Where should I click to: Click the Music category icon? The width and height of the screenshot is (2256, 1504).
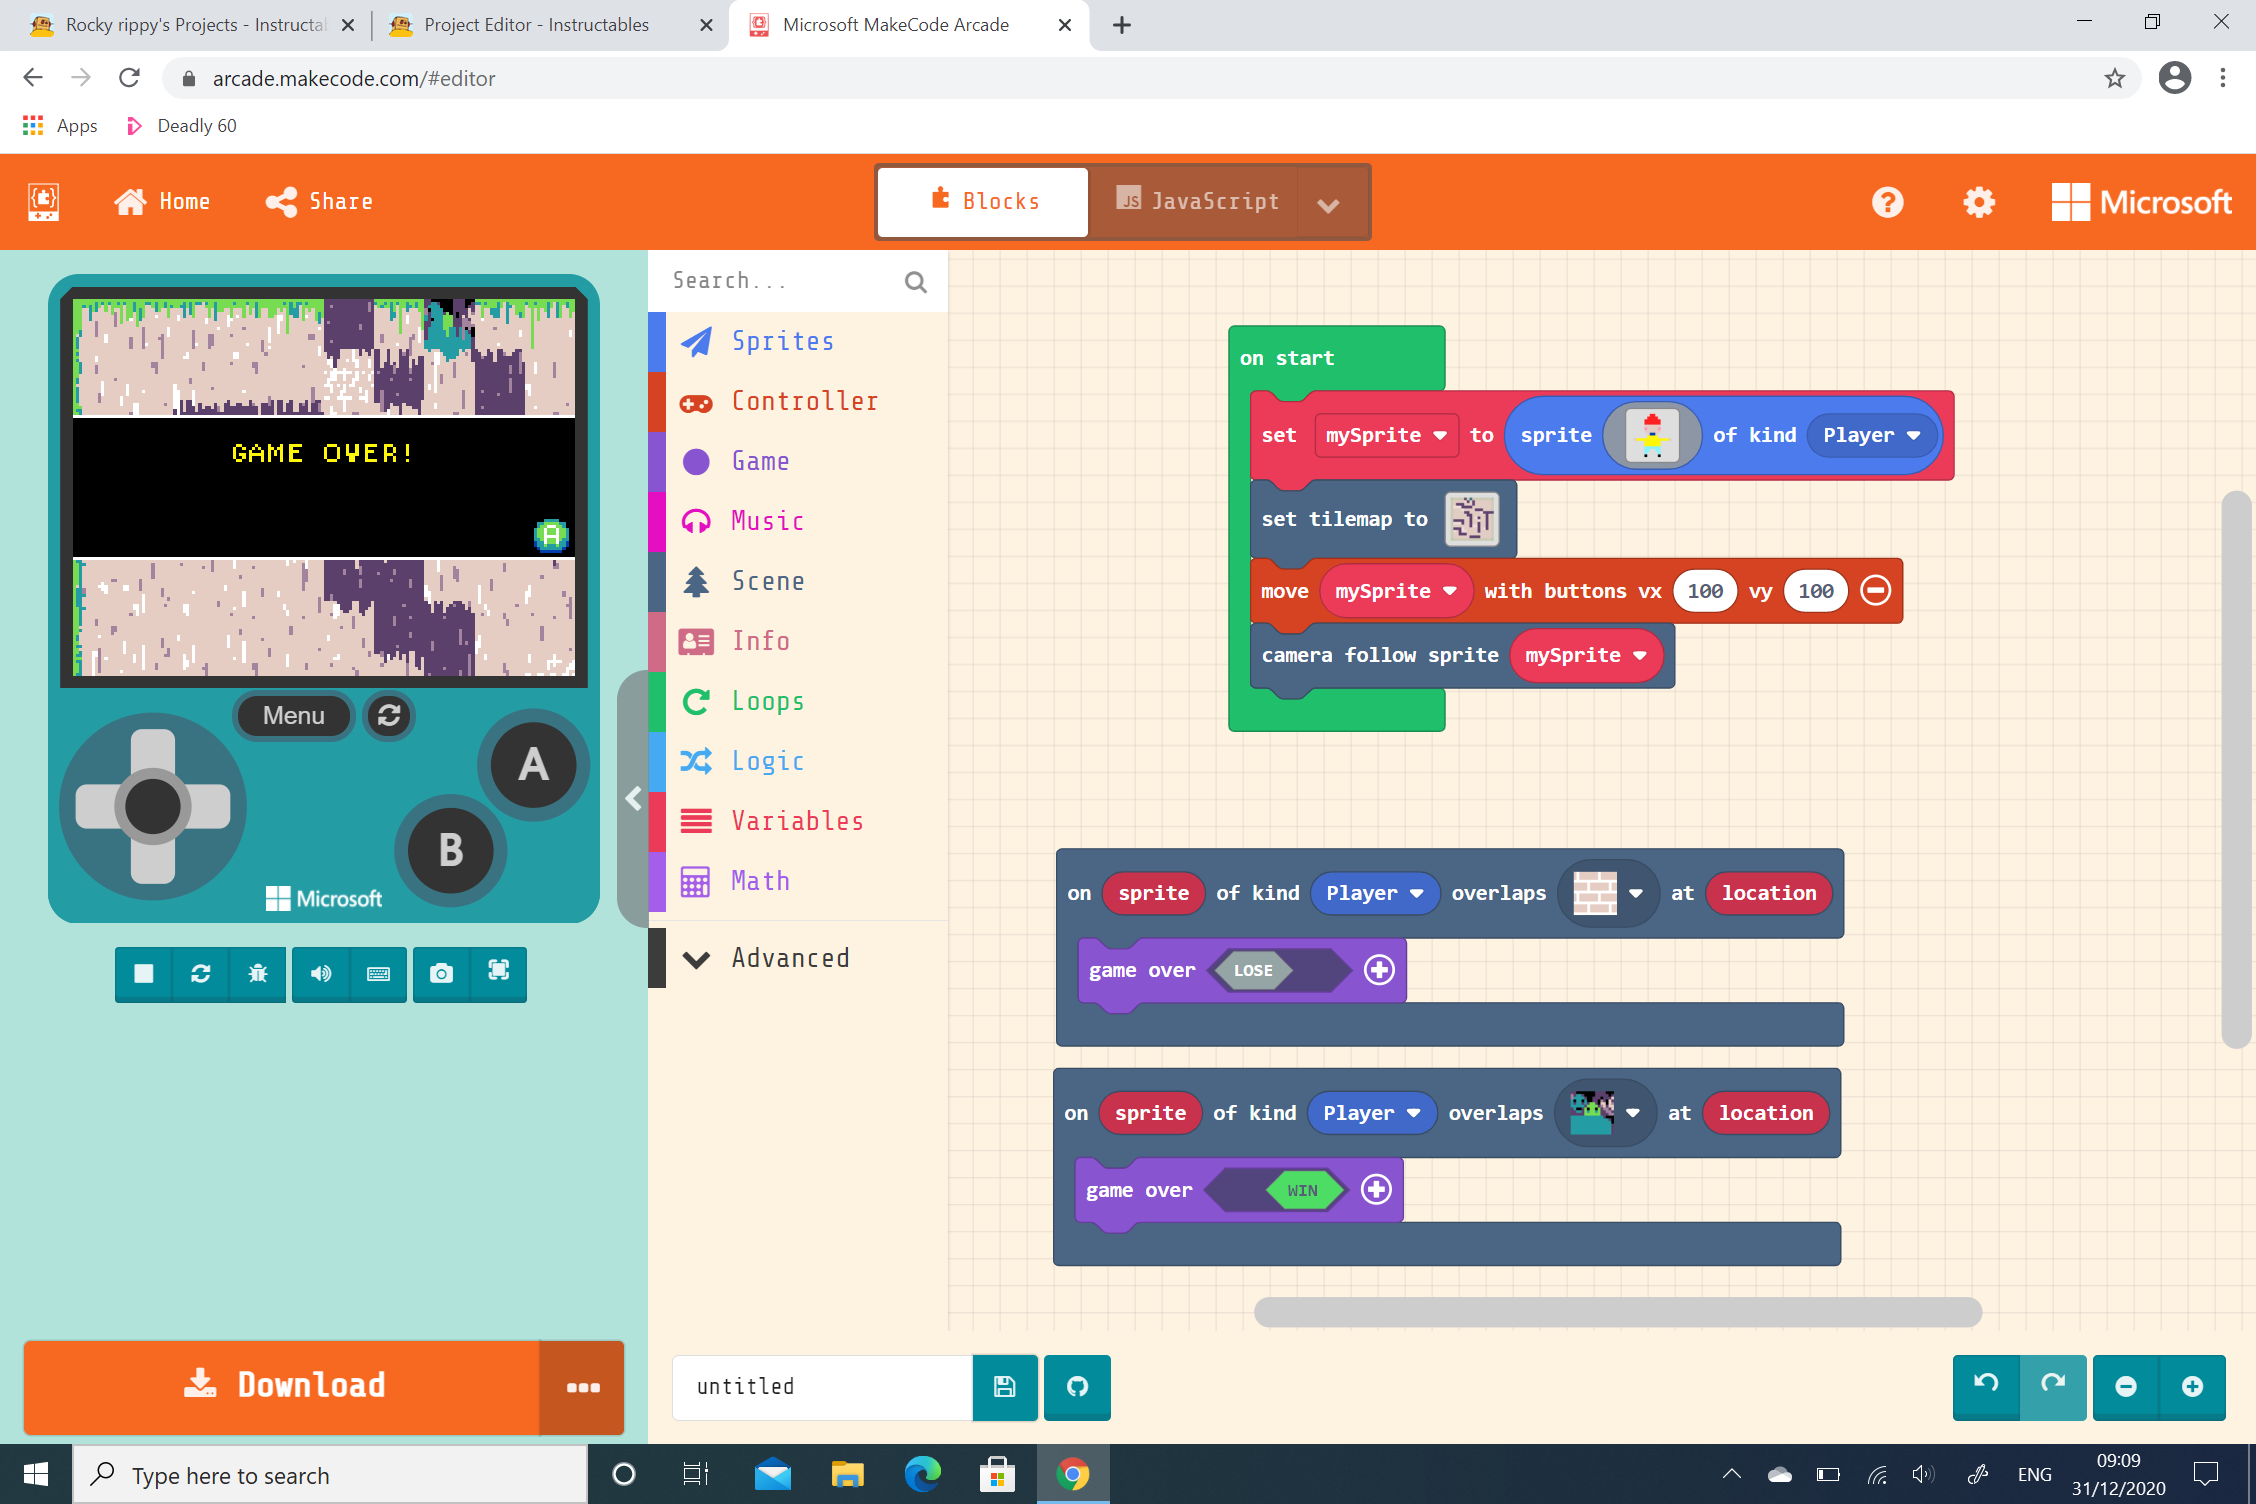[x=697, y=520]
